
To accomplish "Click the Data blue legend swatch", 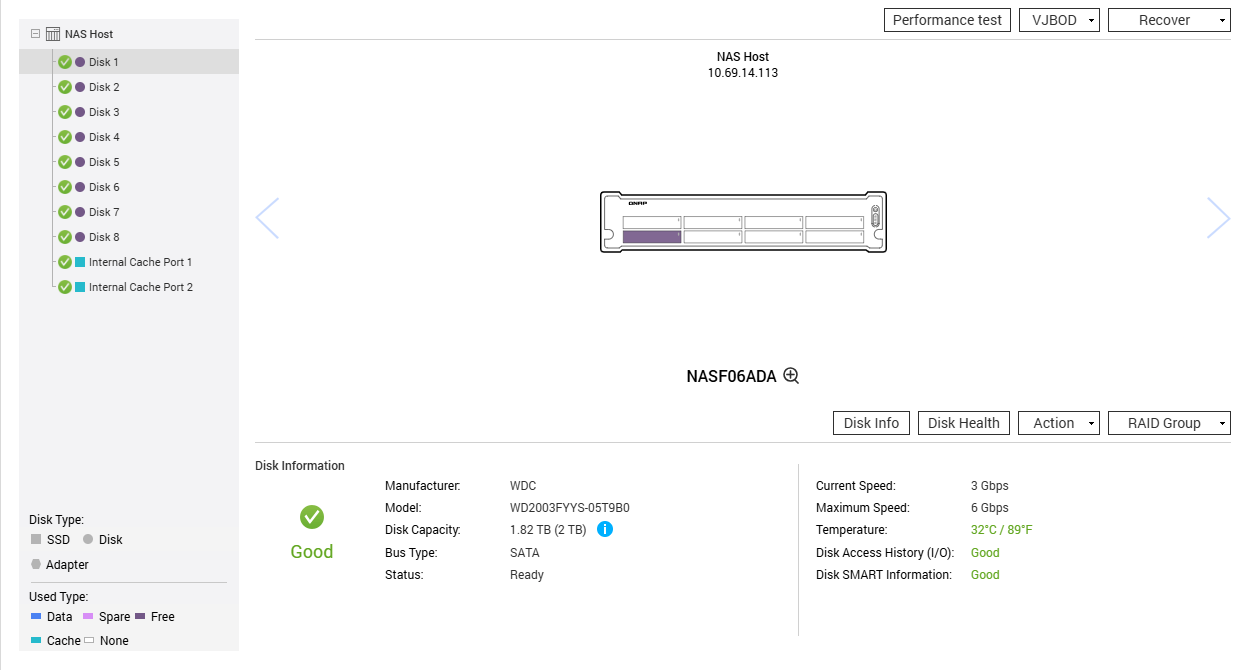I will pyautogui.click(x=36, y=616).
